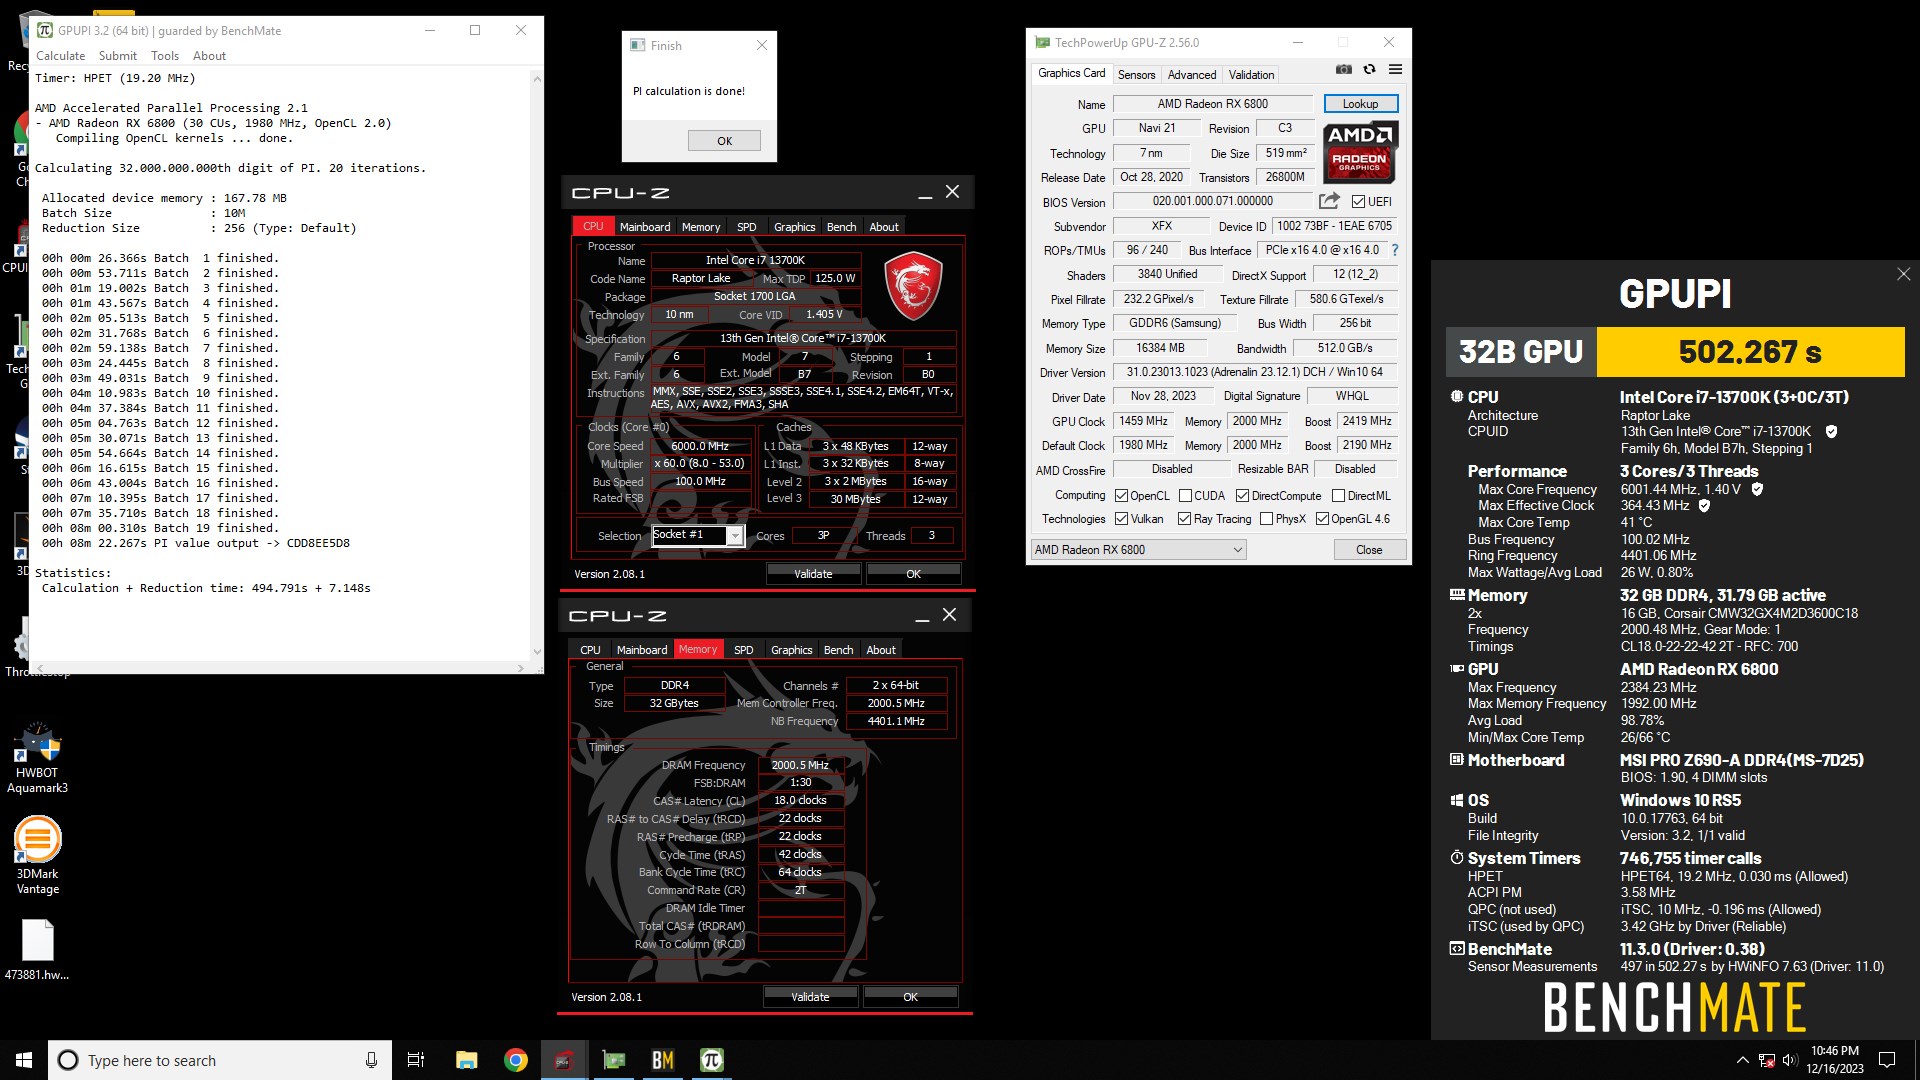Image resolution: width=1920 pixels, height=1080 pixels.
Task: Click the BIOS export share icon
Action: point(1329,201)
